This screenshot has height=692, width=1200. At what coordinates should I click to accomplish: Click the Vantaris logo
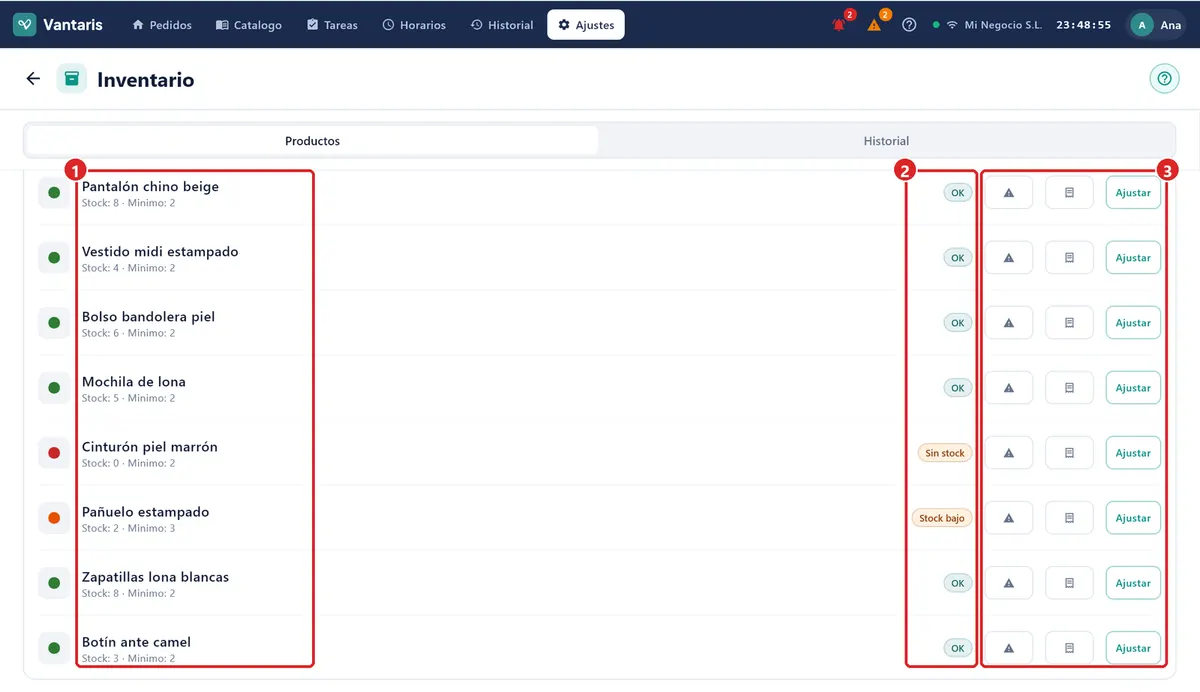coord(58,25)
